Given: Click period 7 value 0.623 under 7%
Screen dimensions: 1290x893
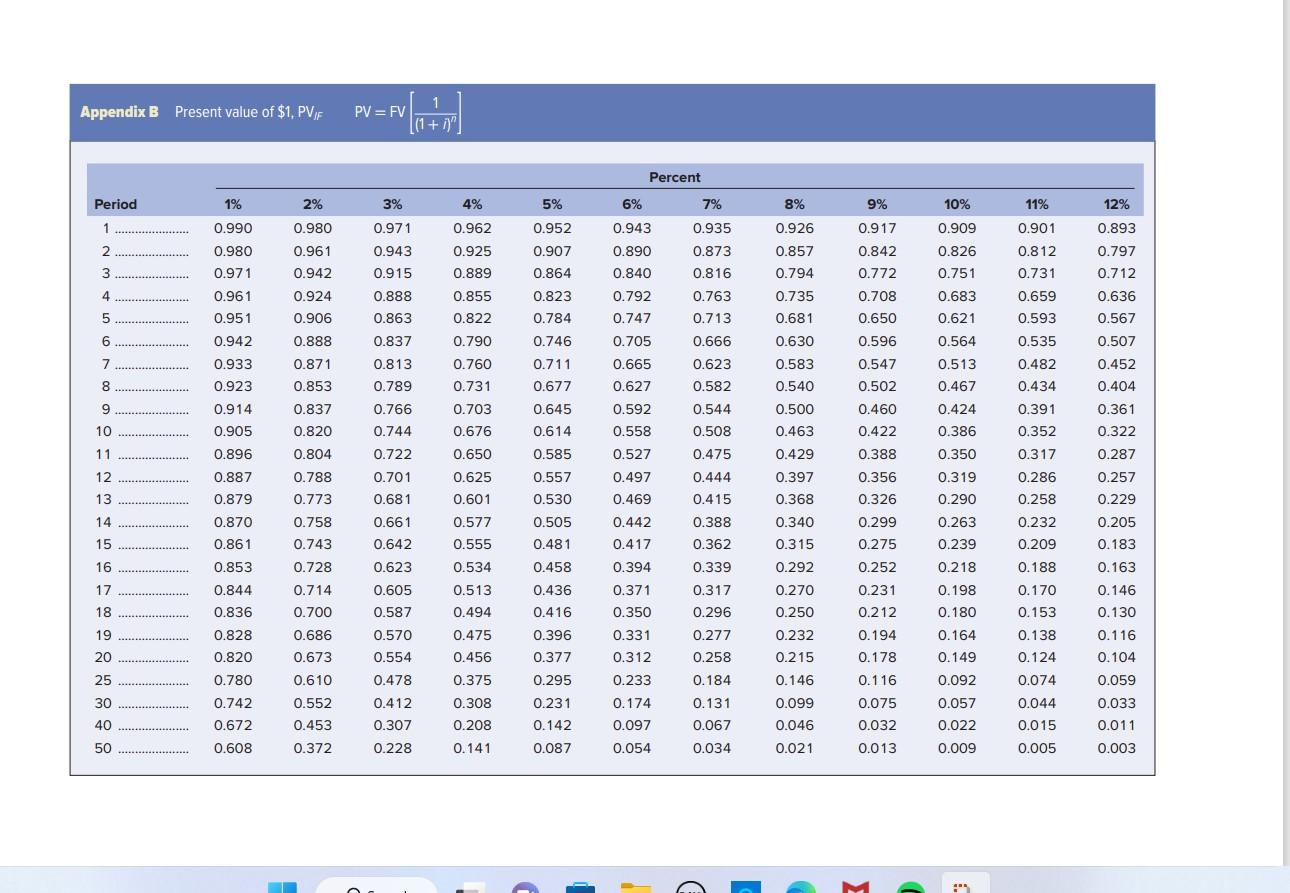Looking at the screenshot, I should pos(712,364).
